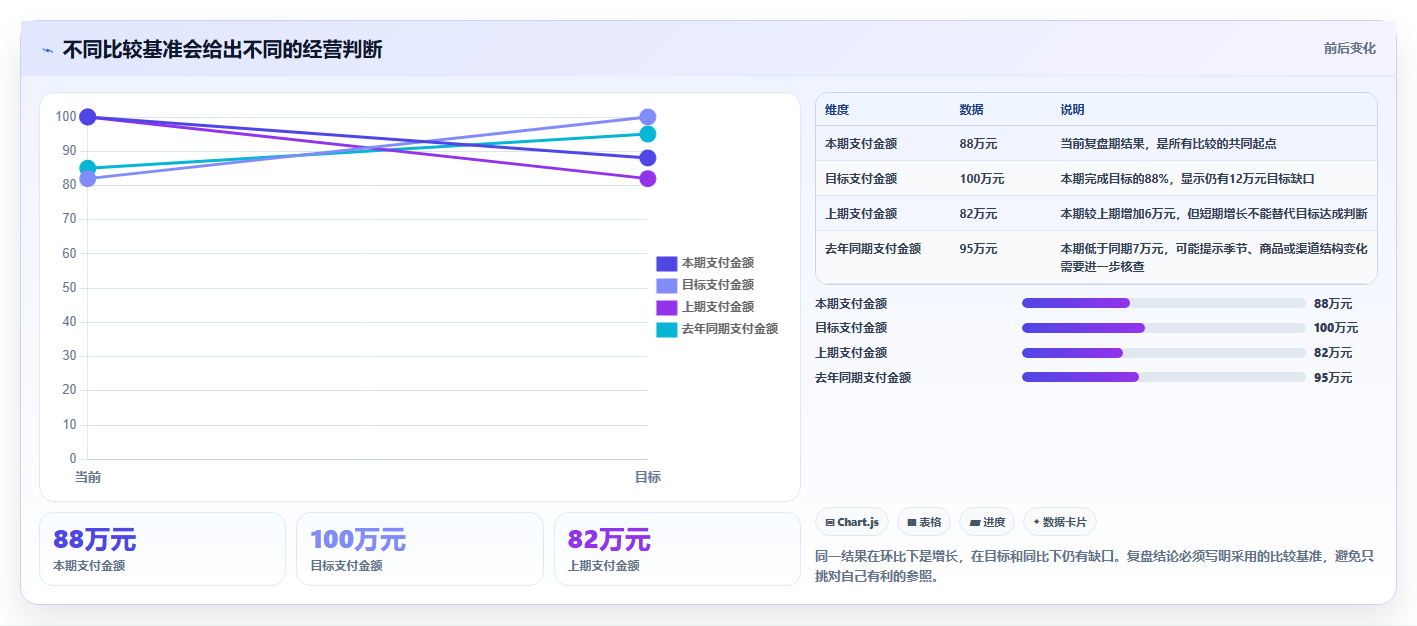Toggle the 去年同期支付金额 legend color box
This screenshot has height=626, width=1417.
667,330
